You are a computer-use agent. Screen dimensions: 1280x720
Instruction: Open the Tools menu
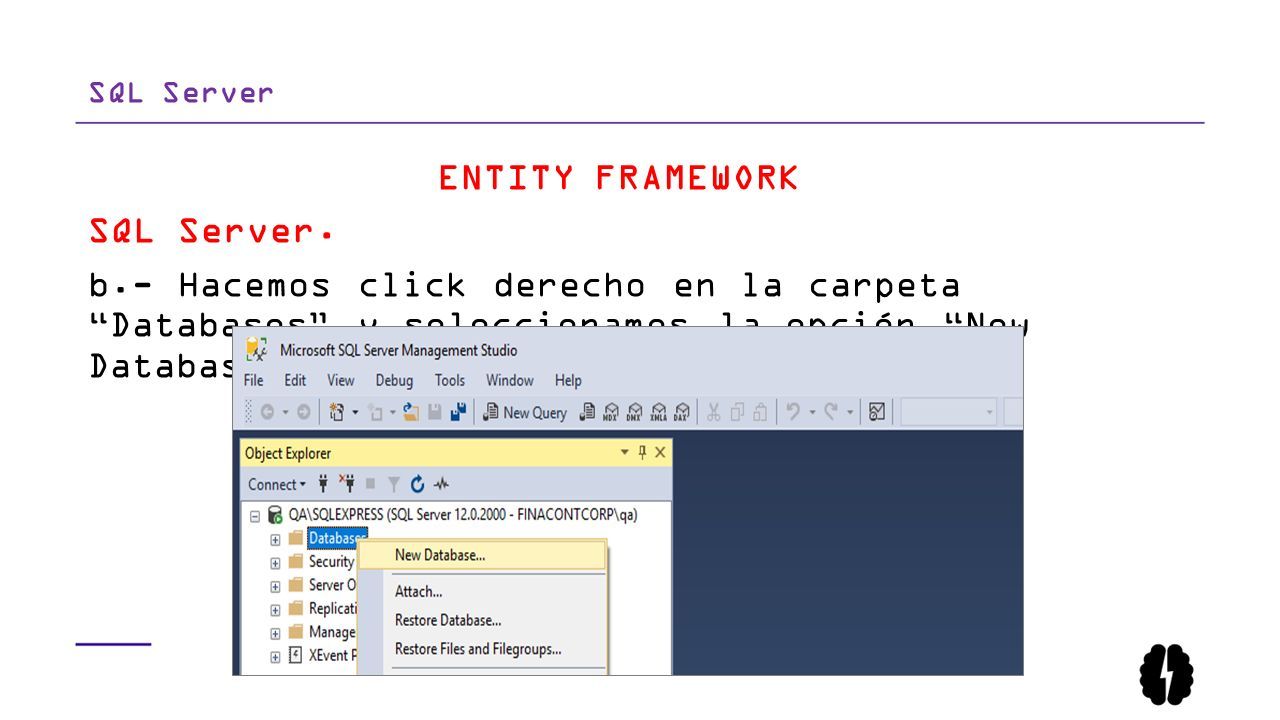point(450,380)
